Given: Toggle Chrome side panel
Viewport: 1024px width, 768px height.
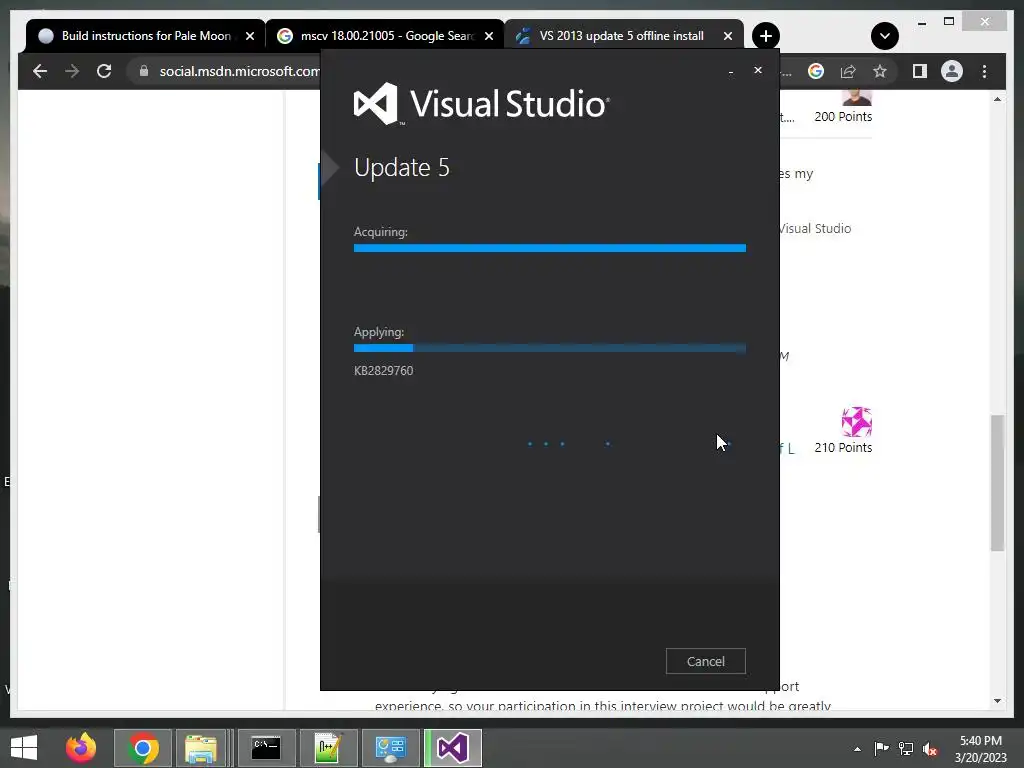Looking at the screenshot, I should pos(920,71).
